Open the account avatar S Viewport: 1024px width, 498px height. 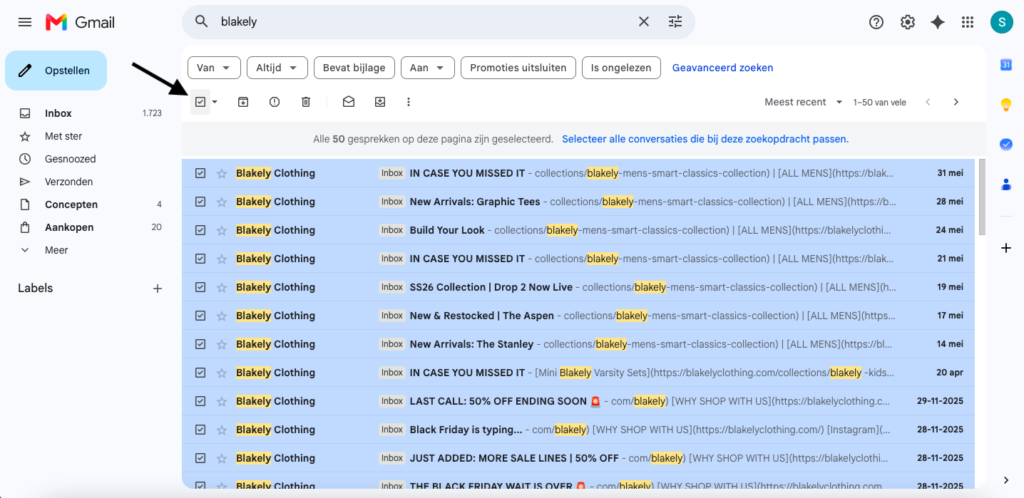point(1000,22)
